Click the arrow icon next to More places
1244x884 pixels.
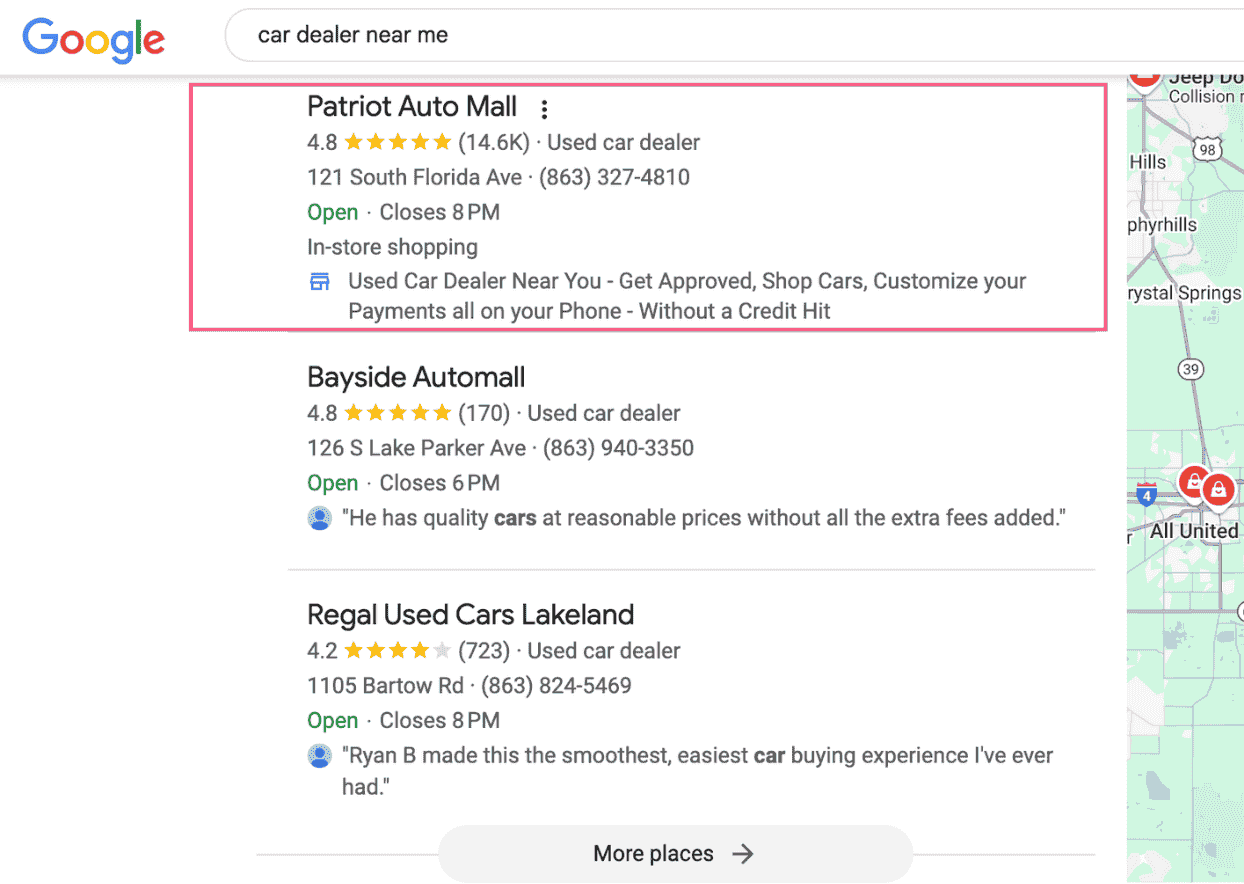click(x=742, y=853)
